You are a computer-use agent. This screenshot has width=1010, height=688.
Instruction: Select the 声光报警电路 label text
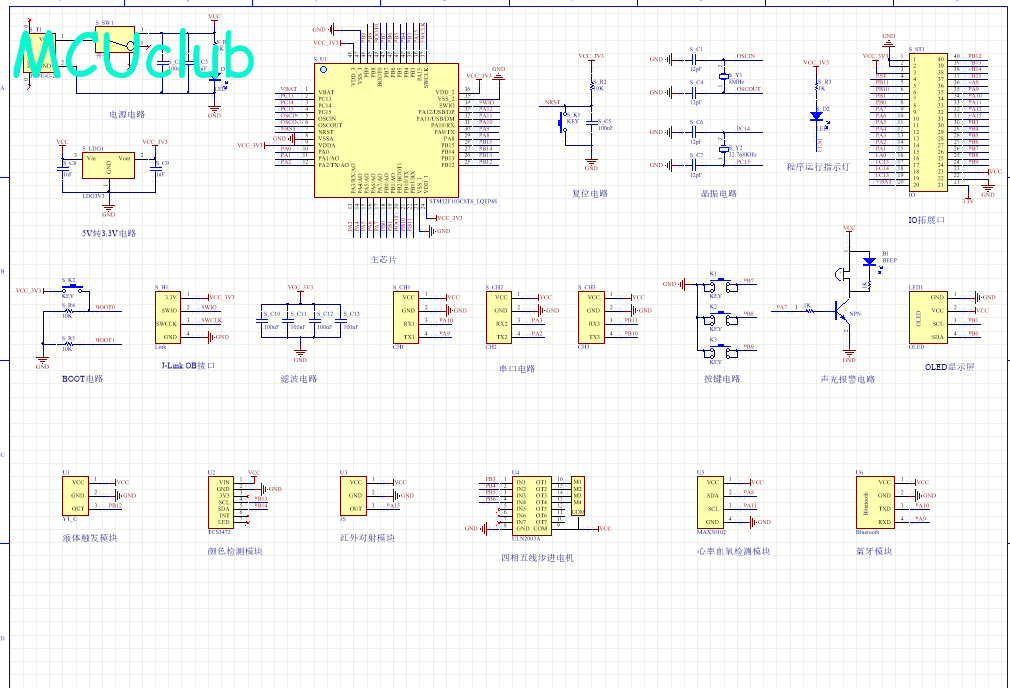[x=848, y=379]
